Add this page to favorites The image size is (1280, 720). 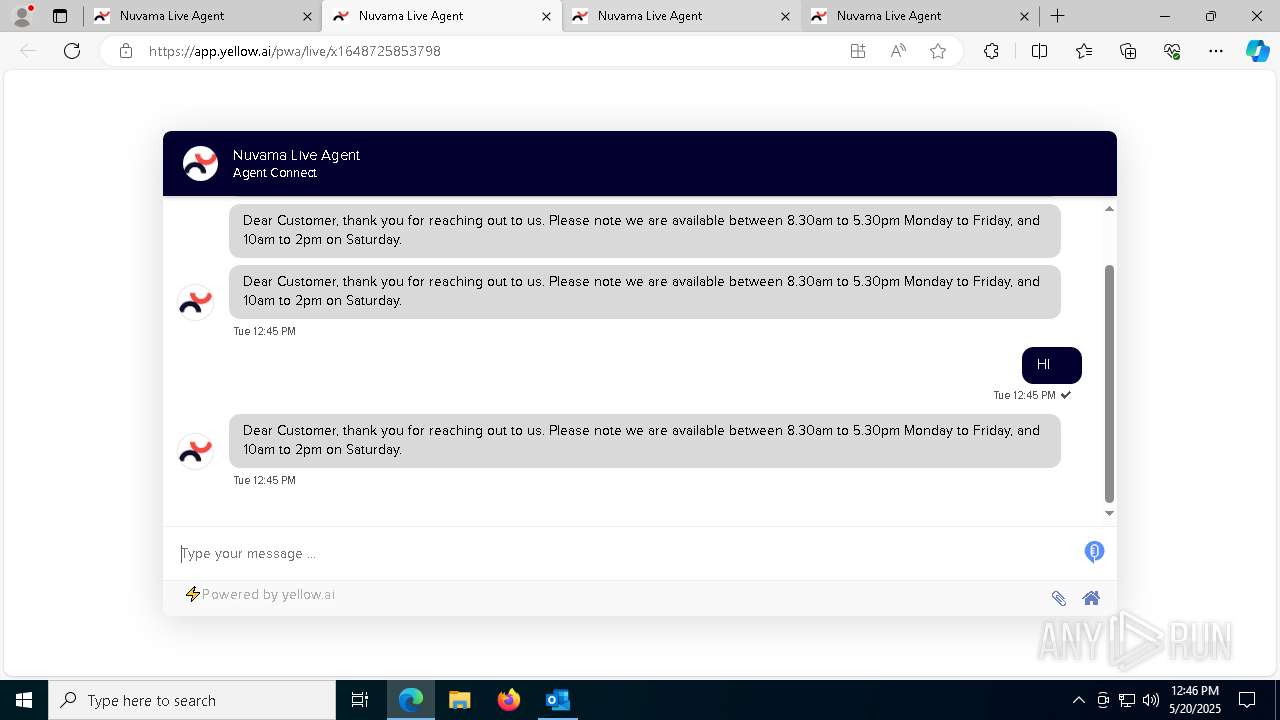(x=938, y=51)
